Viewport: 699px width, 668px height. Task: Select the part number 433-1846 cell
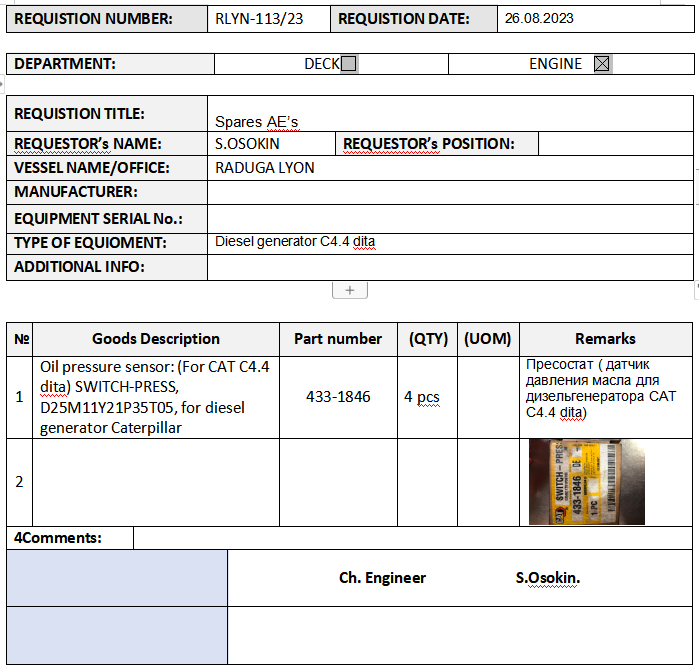click(338, 397)
